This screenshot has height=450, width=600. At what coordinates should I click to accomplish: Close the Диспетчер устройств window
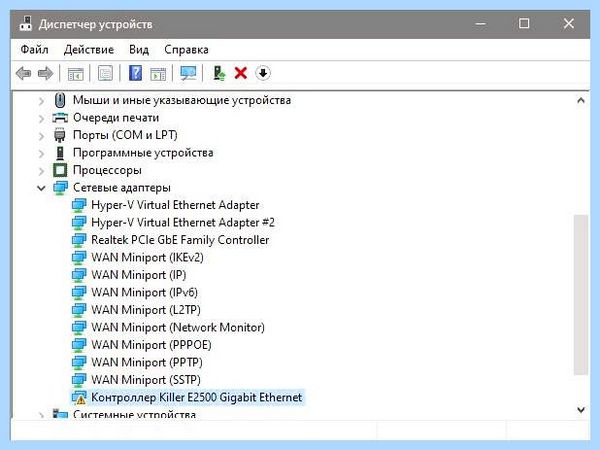[569, 24]
